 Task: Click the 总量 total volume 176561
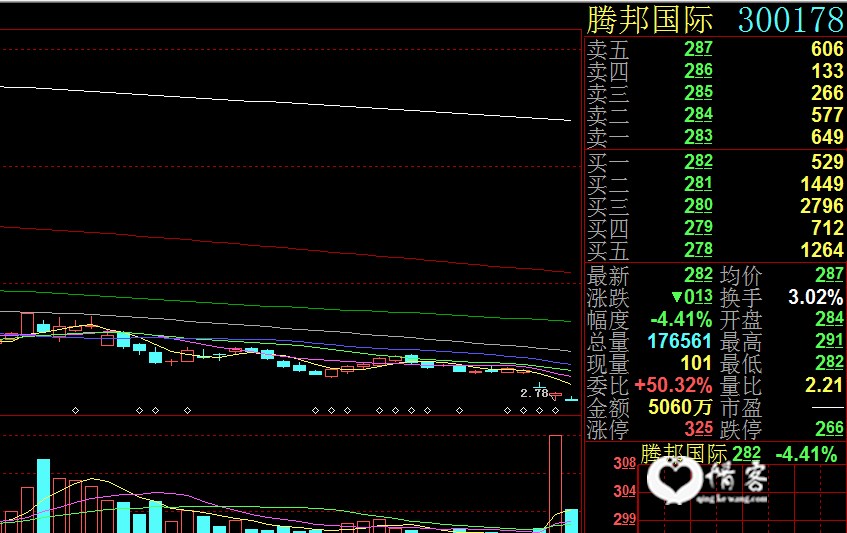pos(680,341)
